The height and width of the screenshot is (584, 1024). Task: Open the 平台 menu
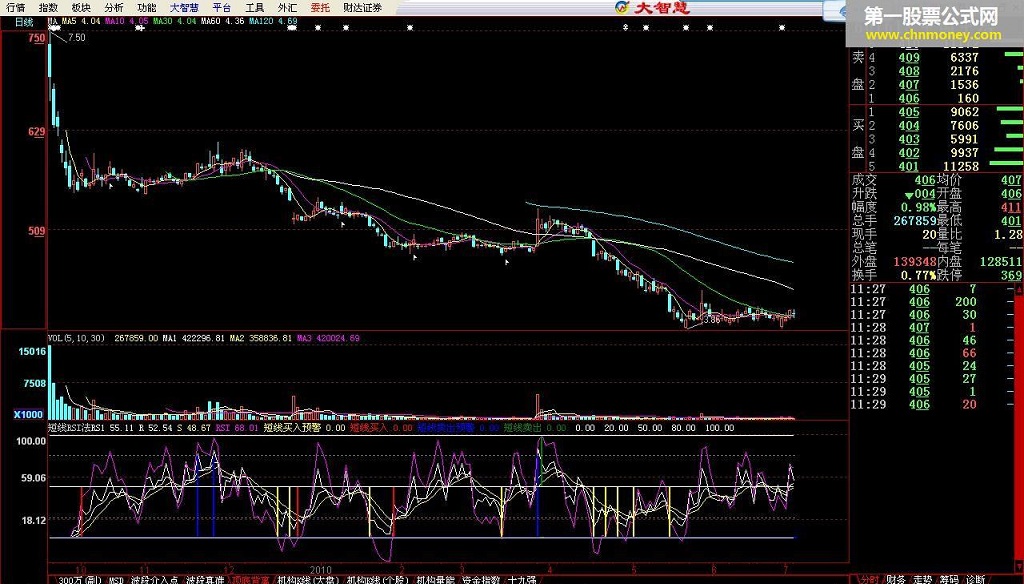pos(222,7)
